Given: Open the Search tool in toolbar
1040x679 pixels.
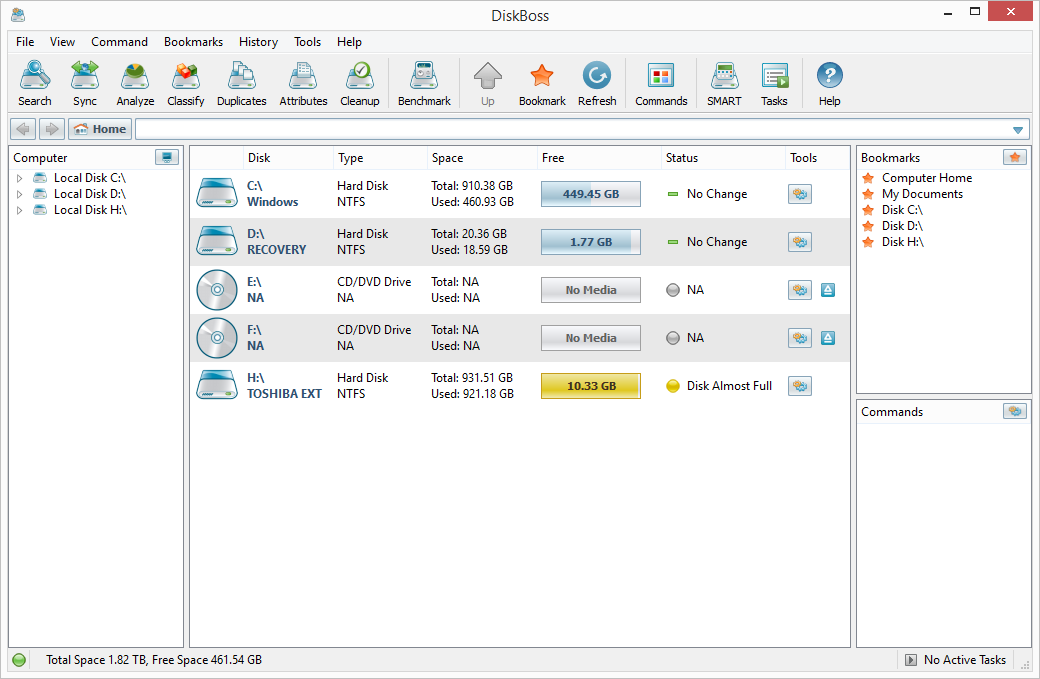Looking at the screenshot, I should pyautogui.click(x=34, y=84).
